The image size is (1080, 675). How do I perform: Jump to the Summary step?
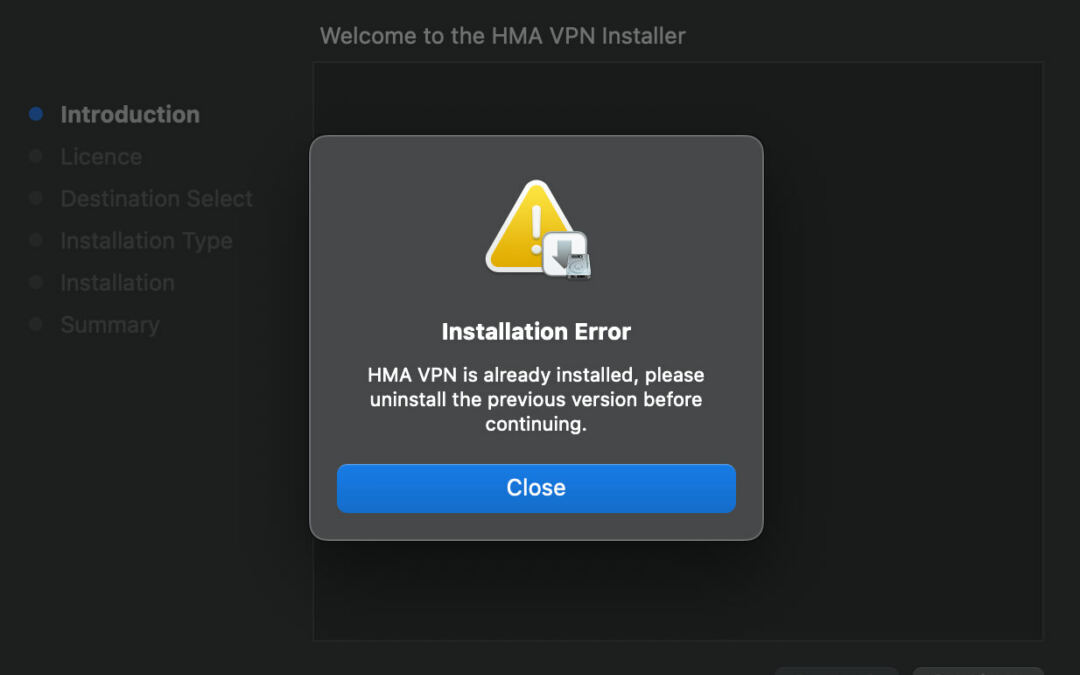point(110,325)
